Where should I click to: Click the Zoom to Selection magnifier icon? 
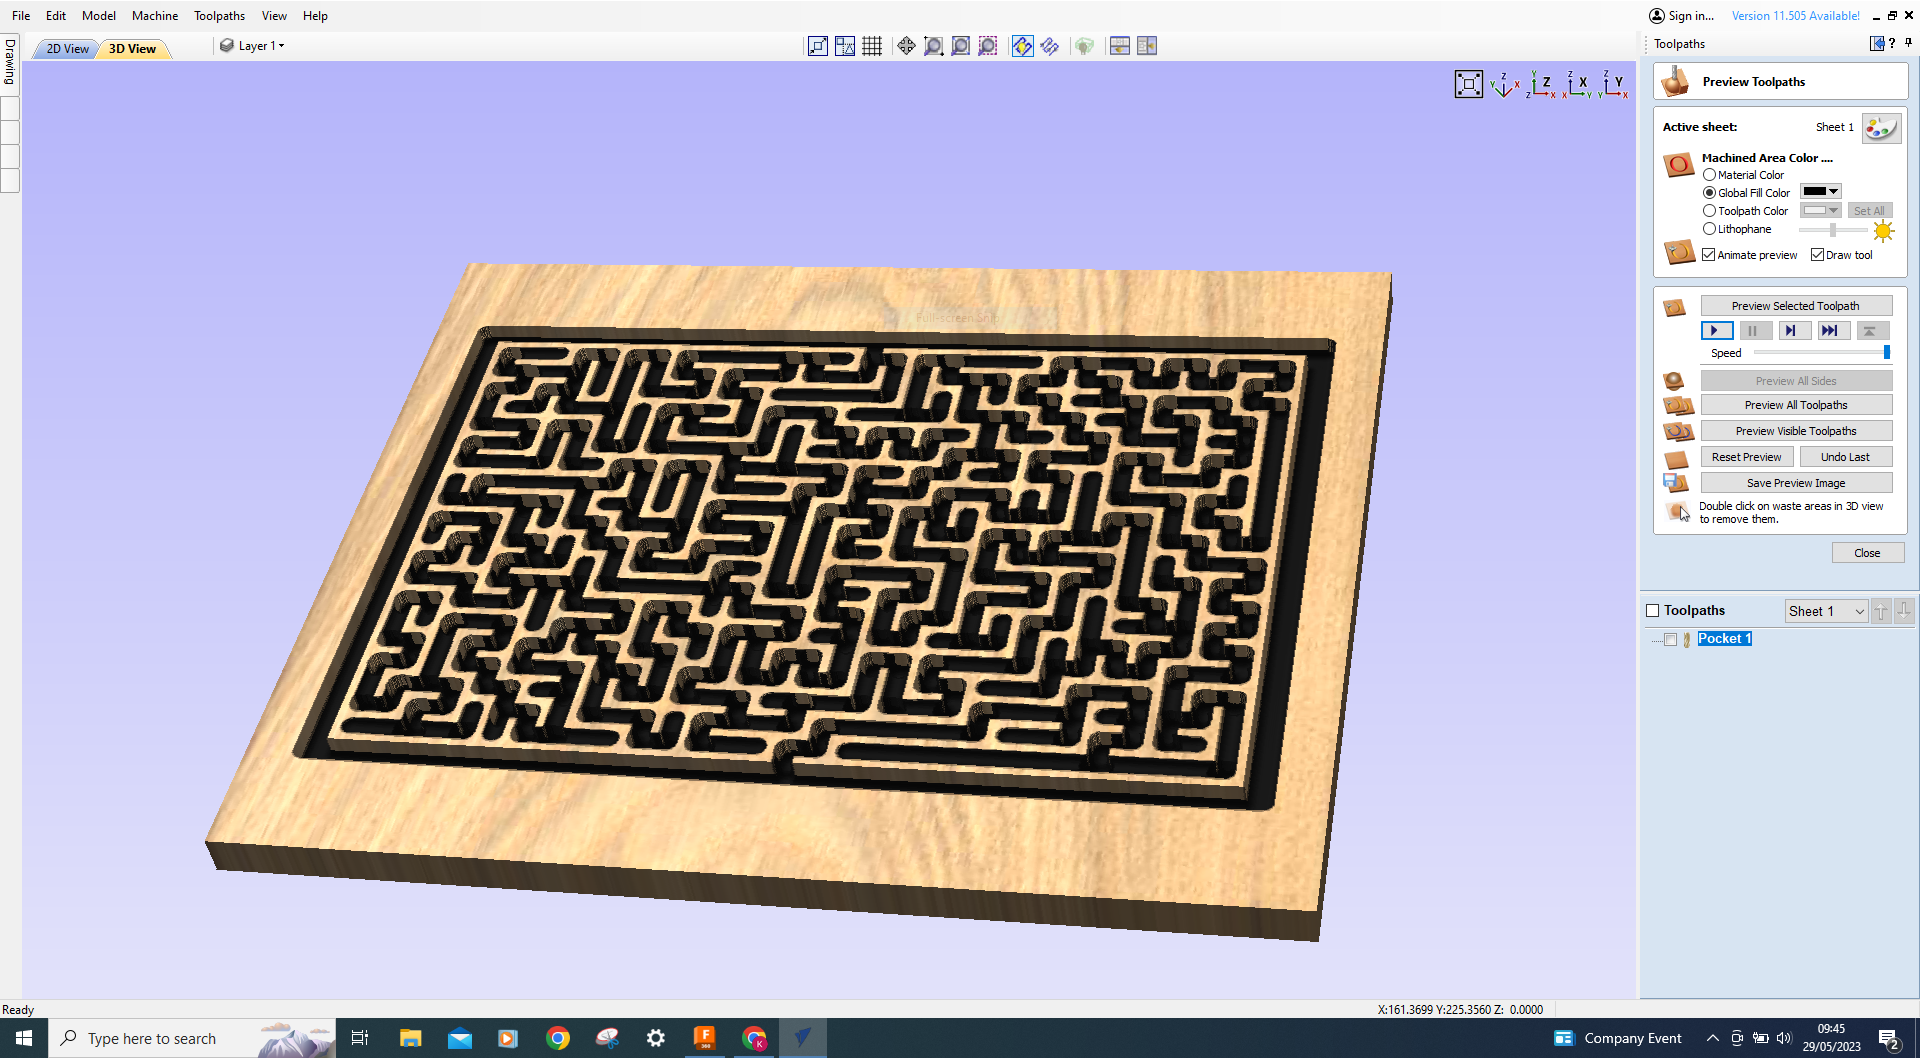tap(987, 46)
